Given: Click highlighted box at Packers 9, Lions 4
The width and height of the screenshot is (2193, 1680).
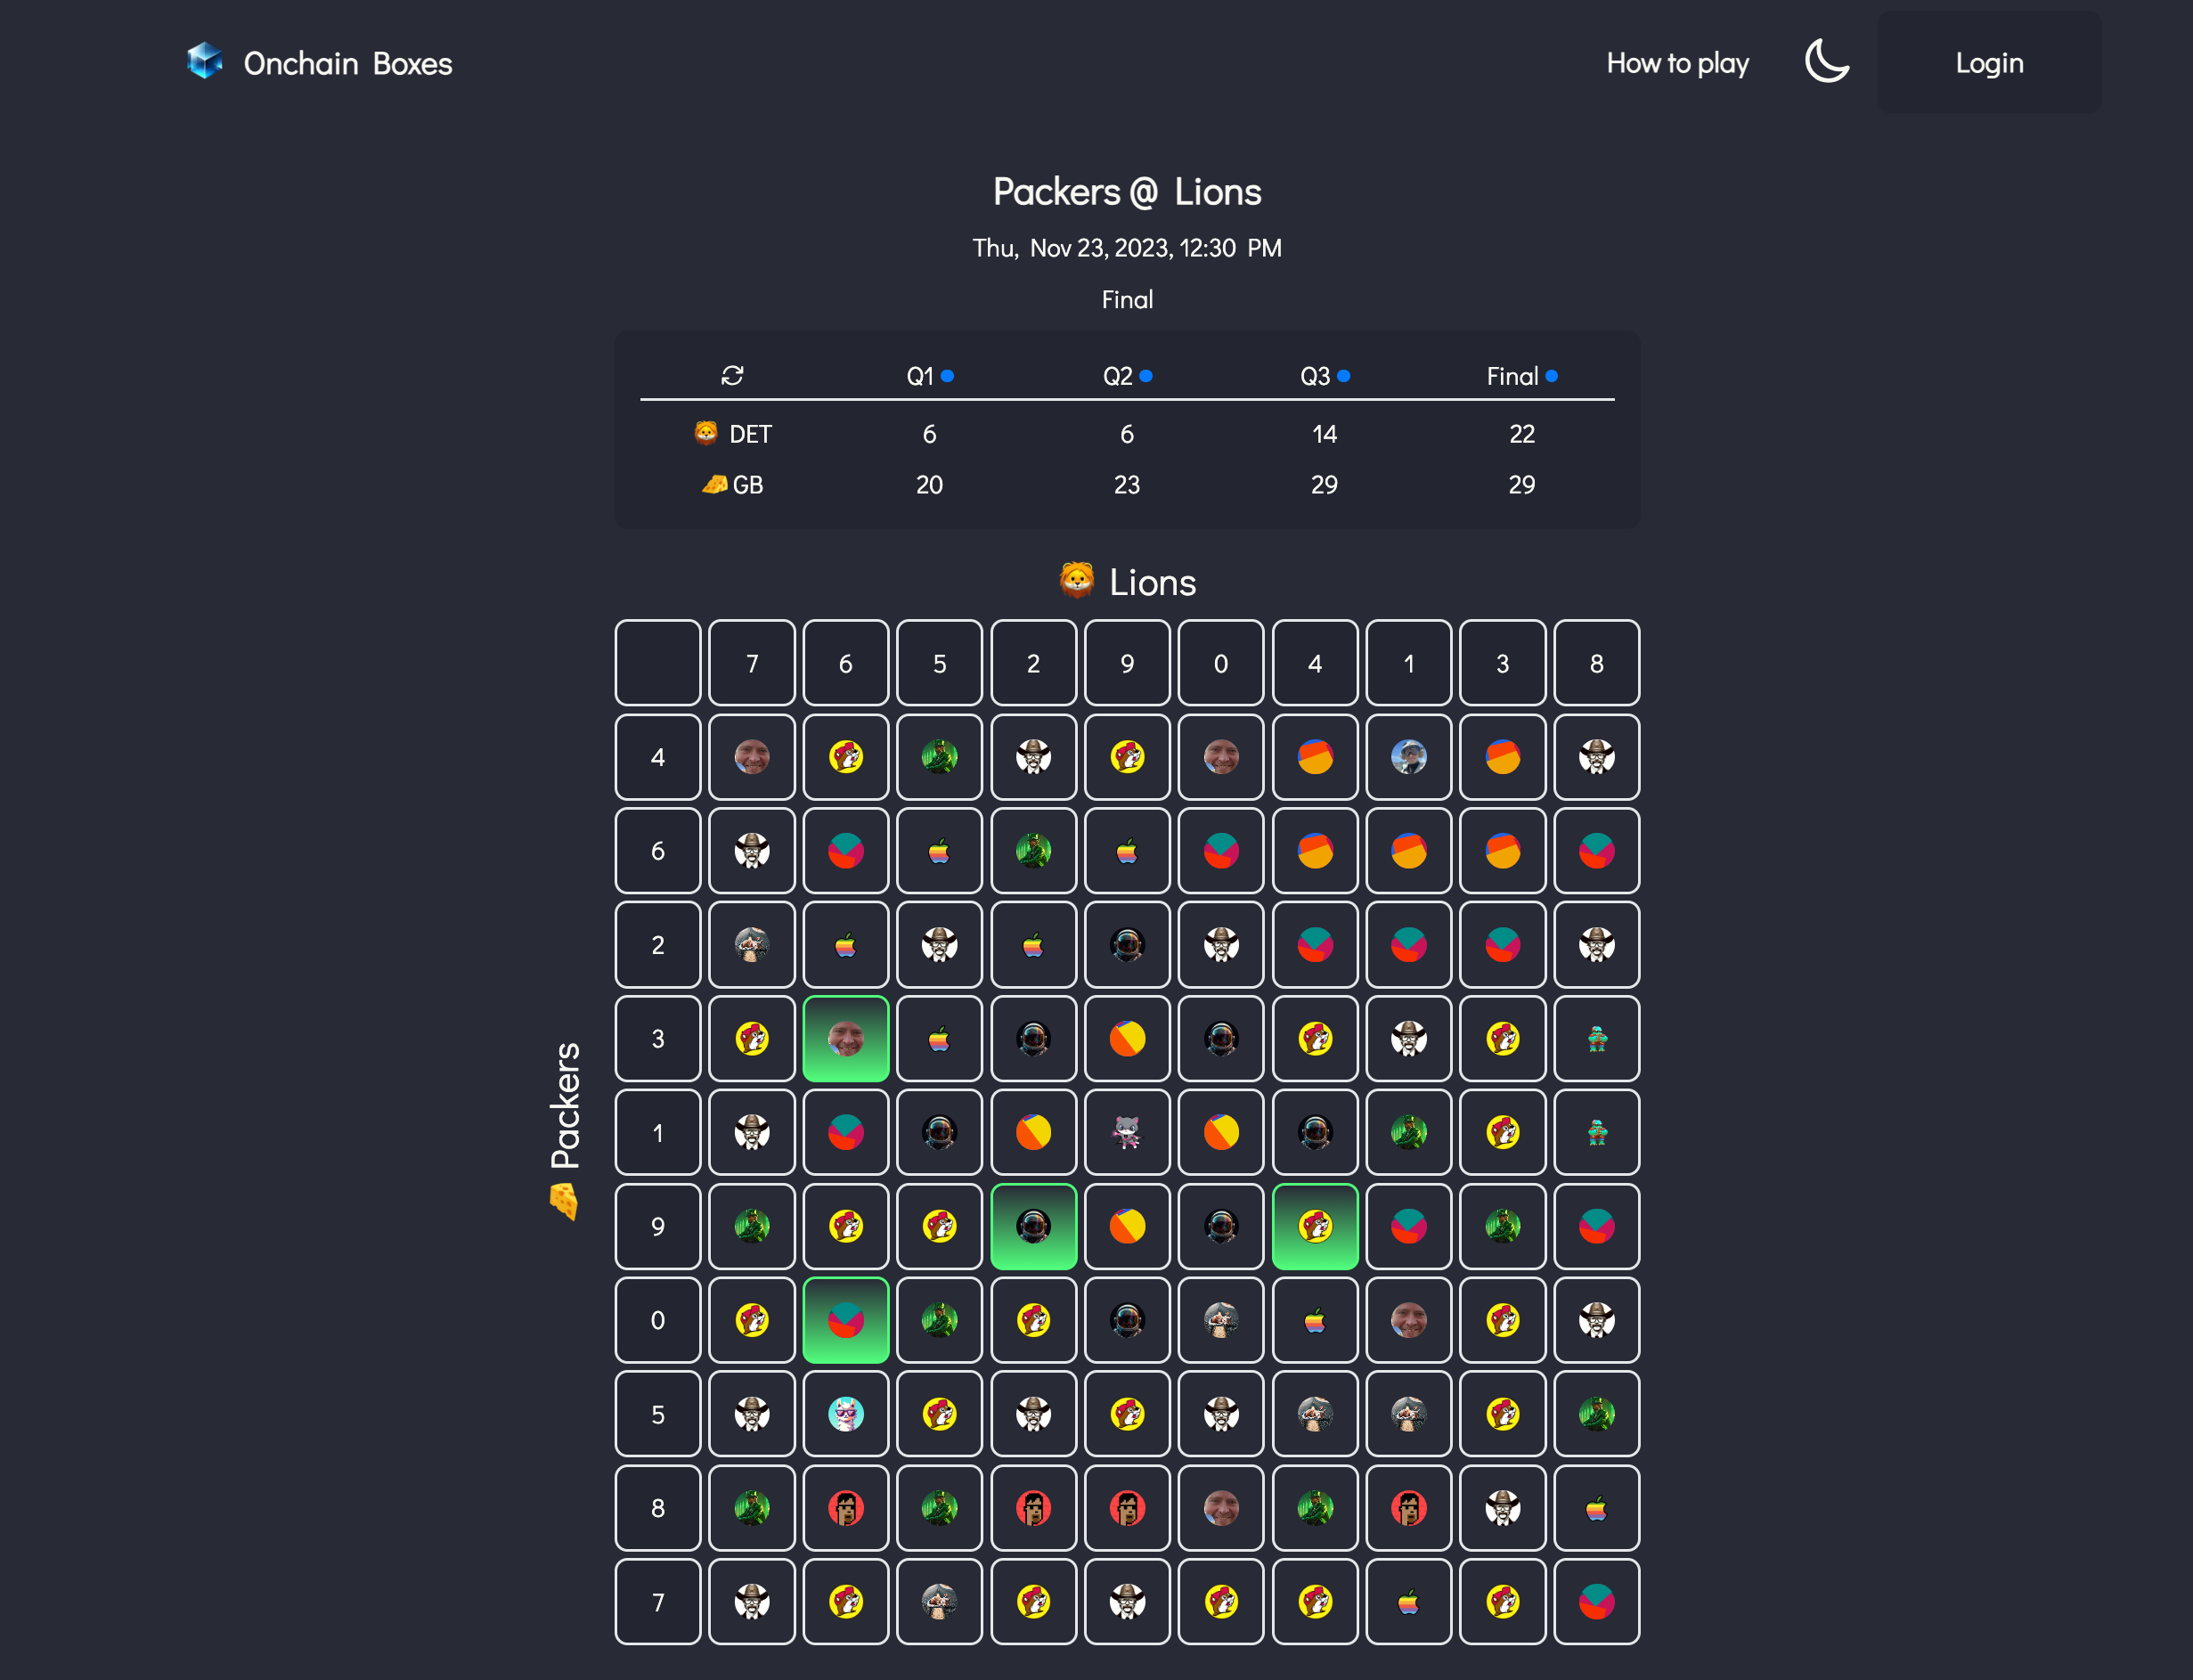Looking at the screenshot, I should tap(1315, 1226).
